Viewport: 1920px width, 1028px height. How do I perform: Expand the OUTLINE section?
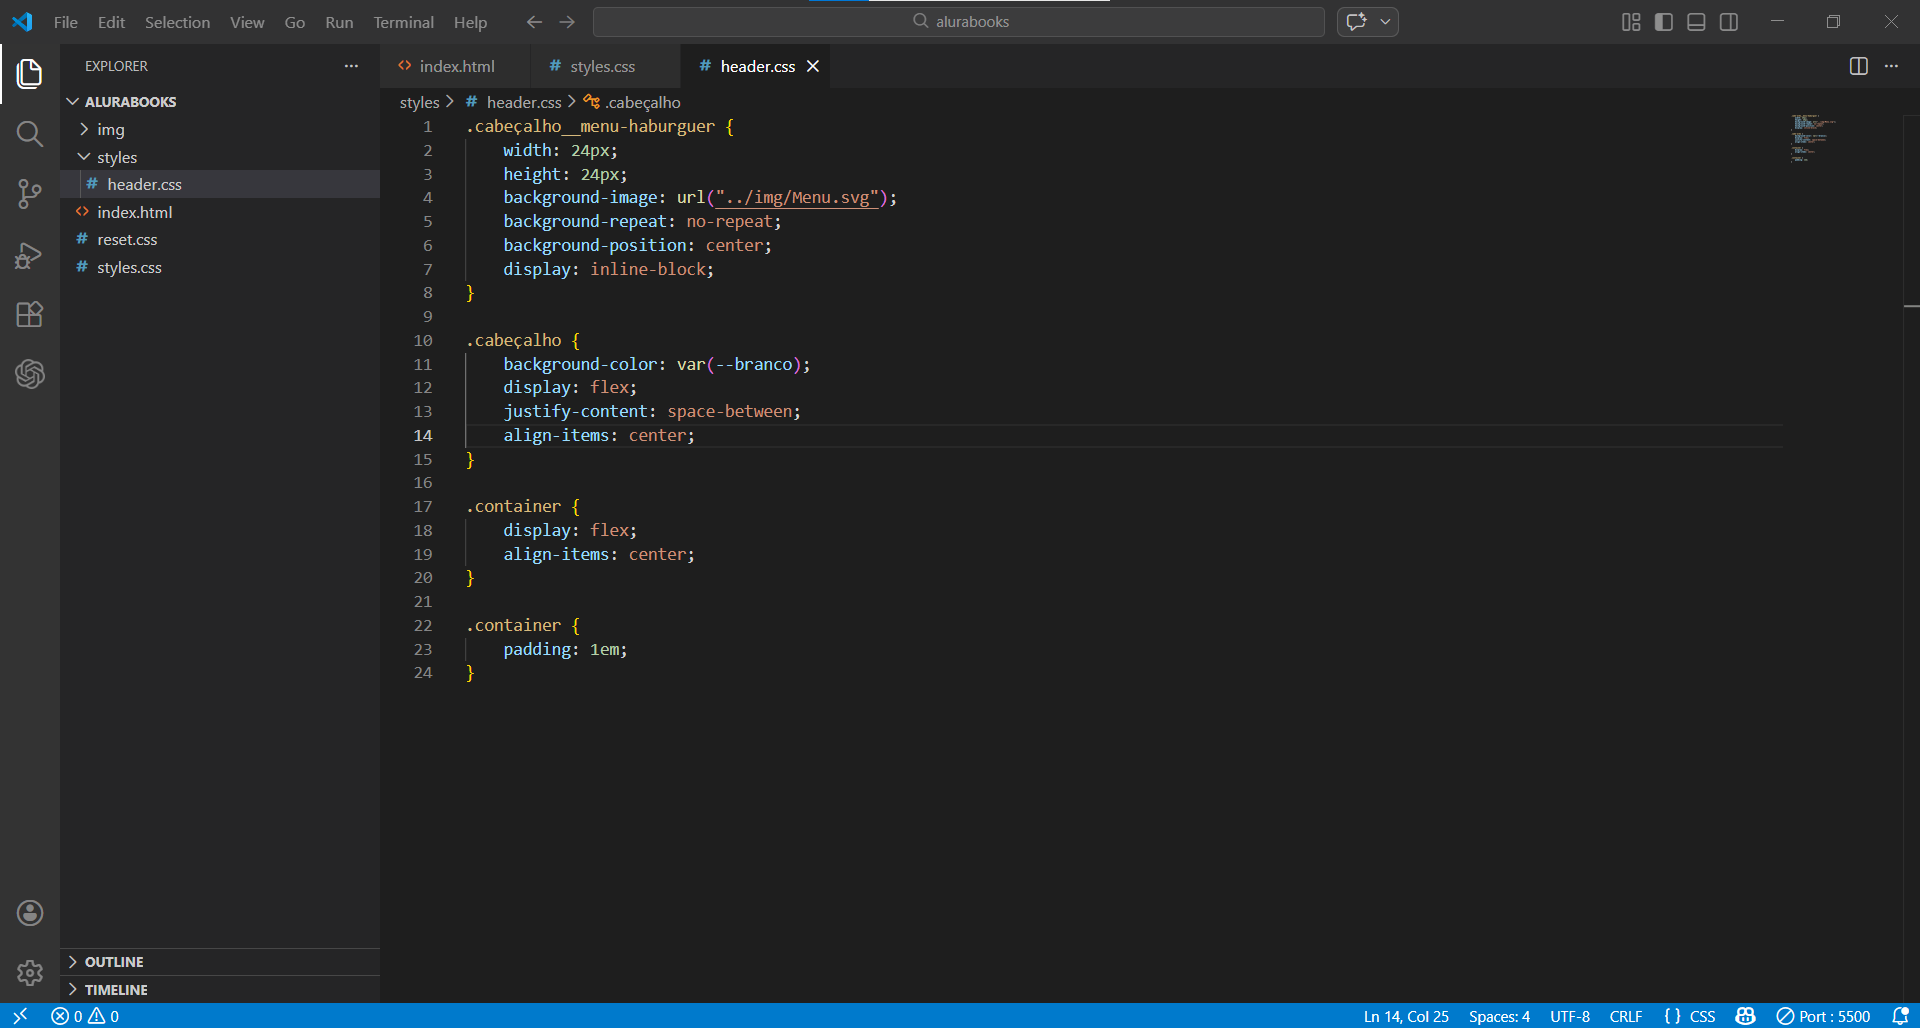pyautogui.click(x=114, y=962)
